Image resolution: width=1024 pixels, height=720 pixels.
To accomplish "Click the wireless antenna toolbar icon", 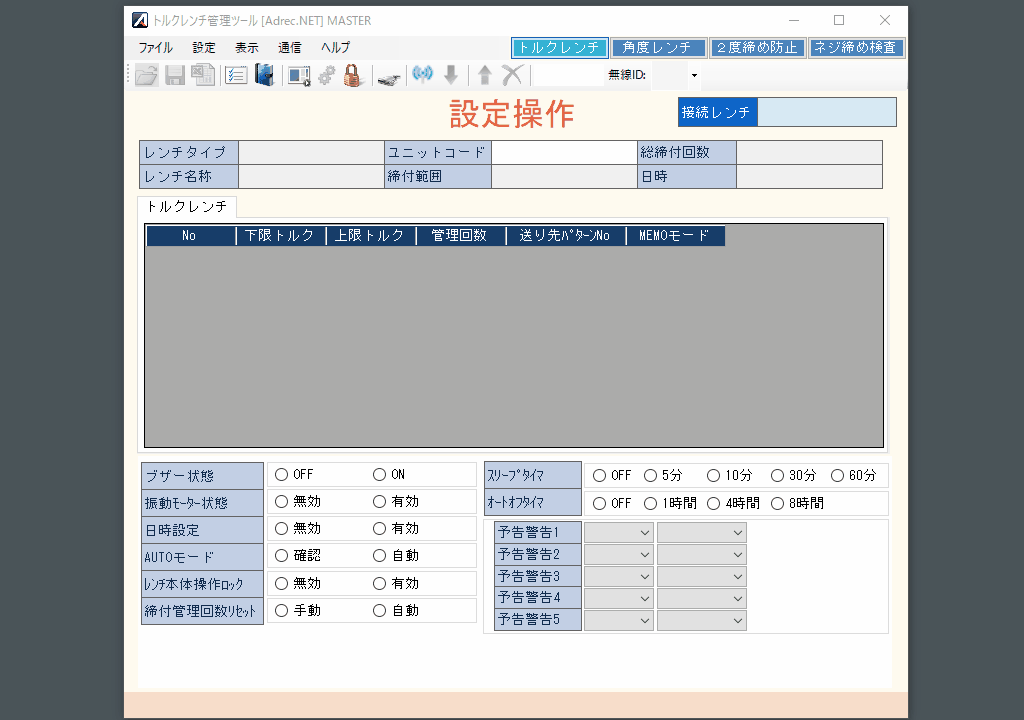I will point(423,74).
